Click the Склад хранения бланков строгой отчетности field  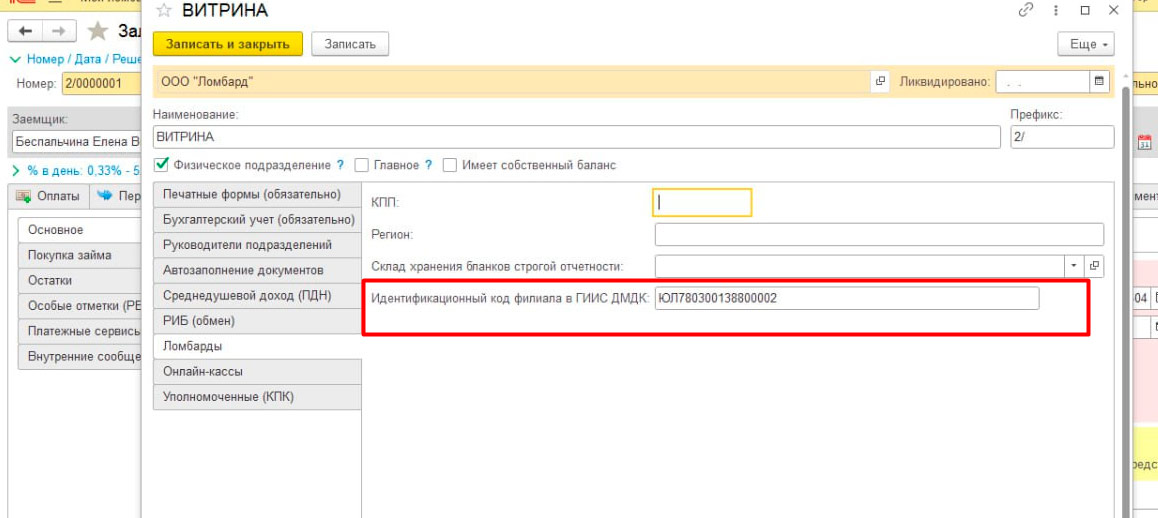pyautogui.click(x=859, y=266)
